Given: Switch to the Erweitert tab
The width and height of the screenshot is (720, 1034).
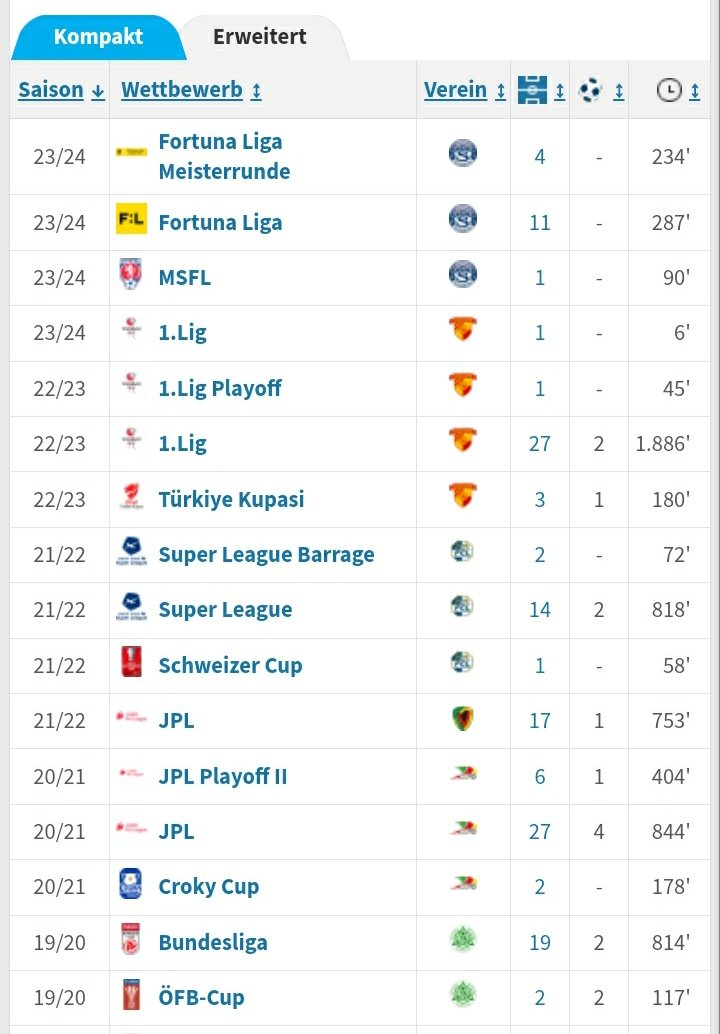Looking at the screenshot, I should (x=260, y=36).
